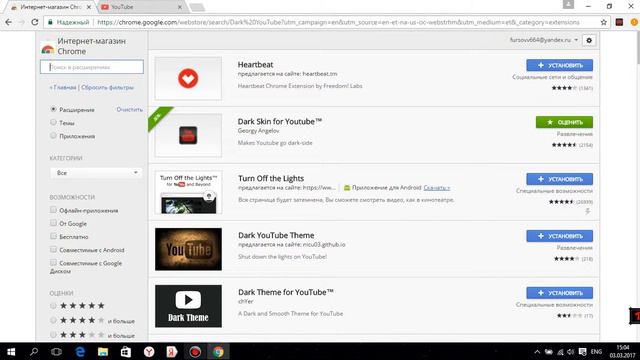Install the Dark YouTube Theme extension
Viewport: 640px width, 360px height.
[560, 236]
